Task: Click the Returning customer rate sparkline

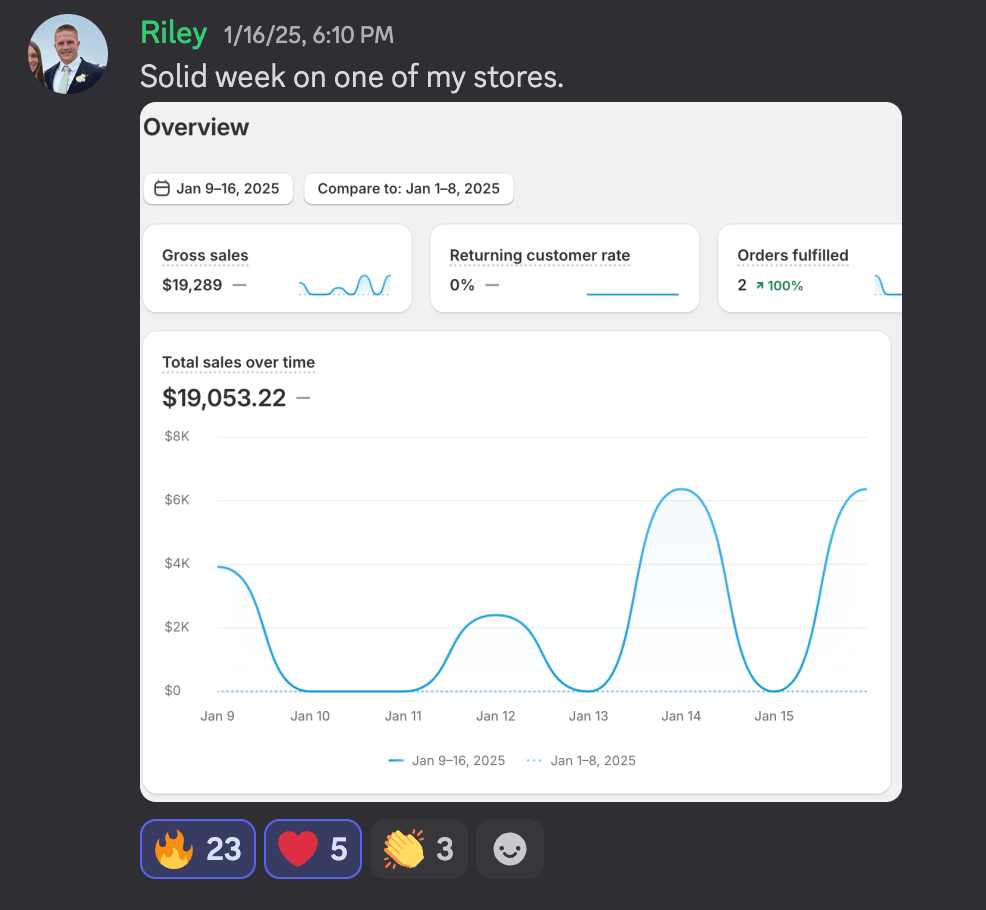Action: click(632, 293)
